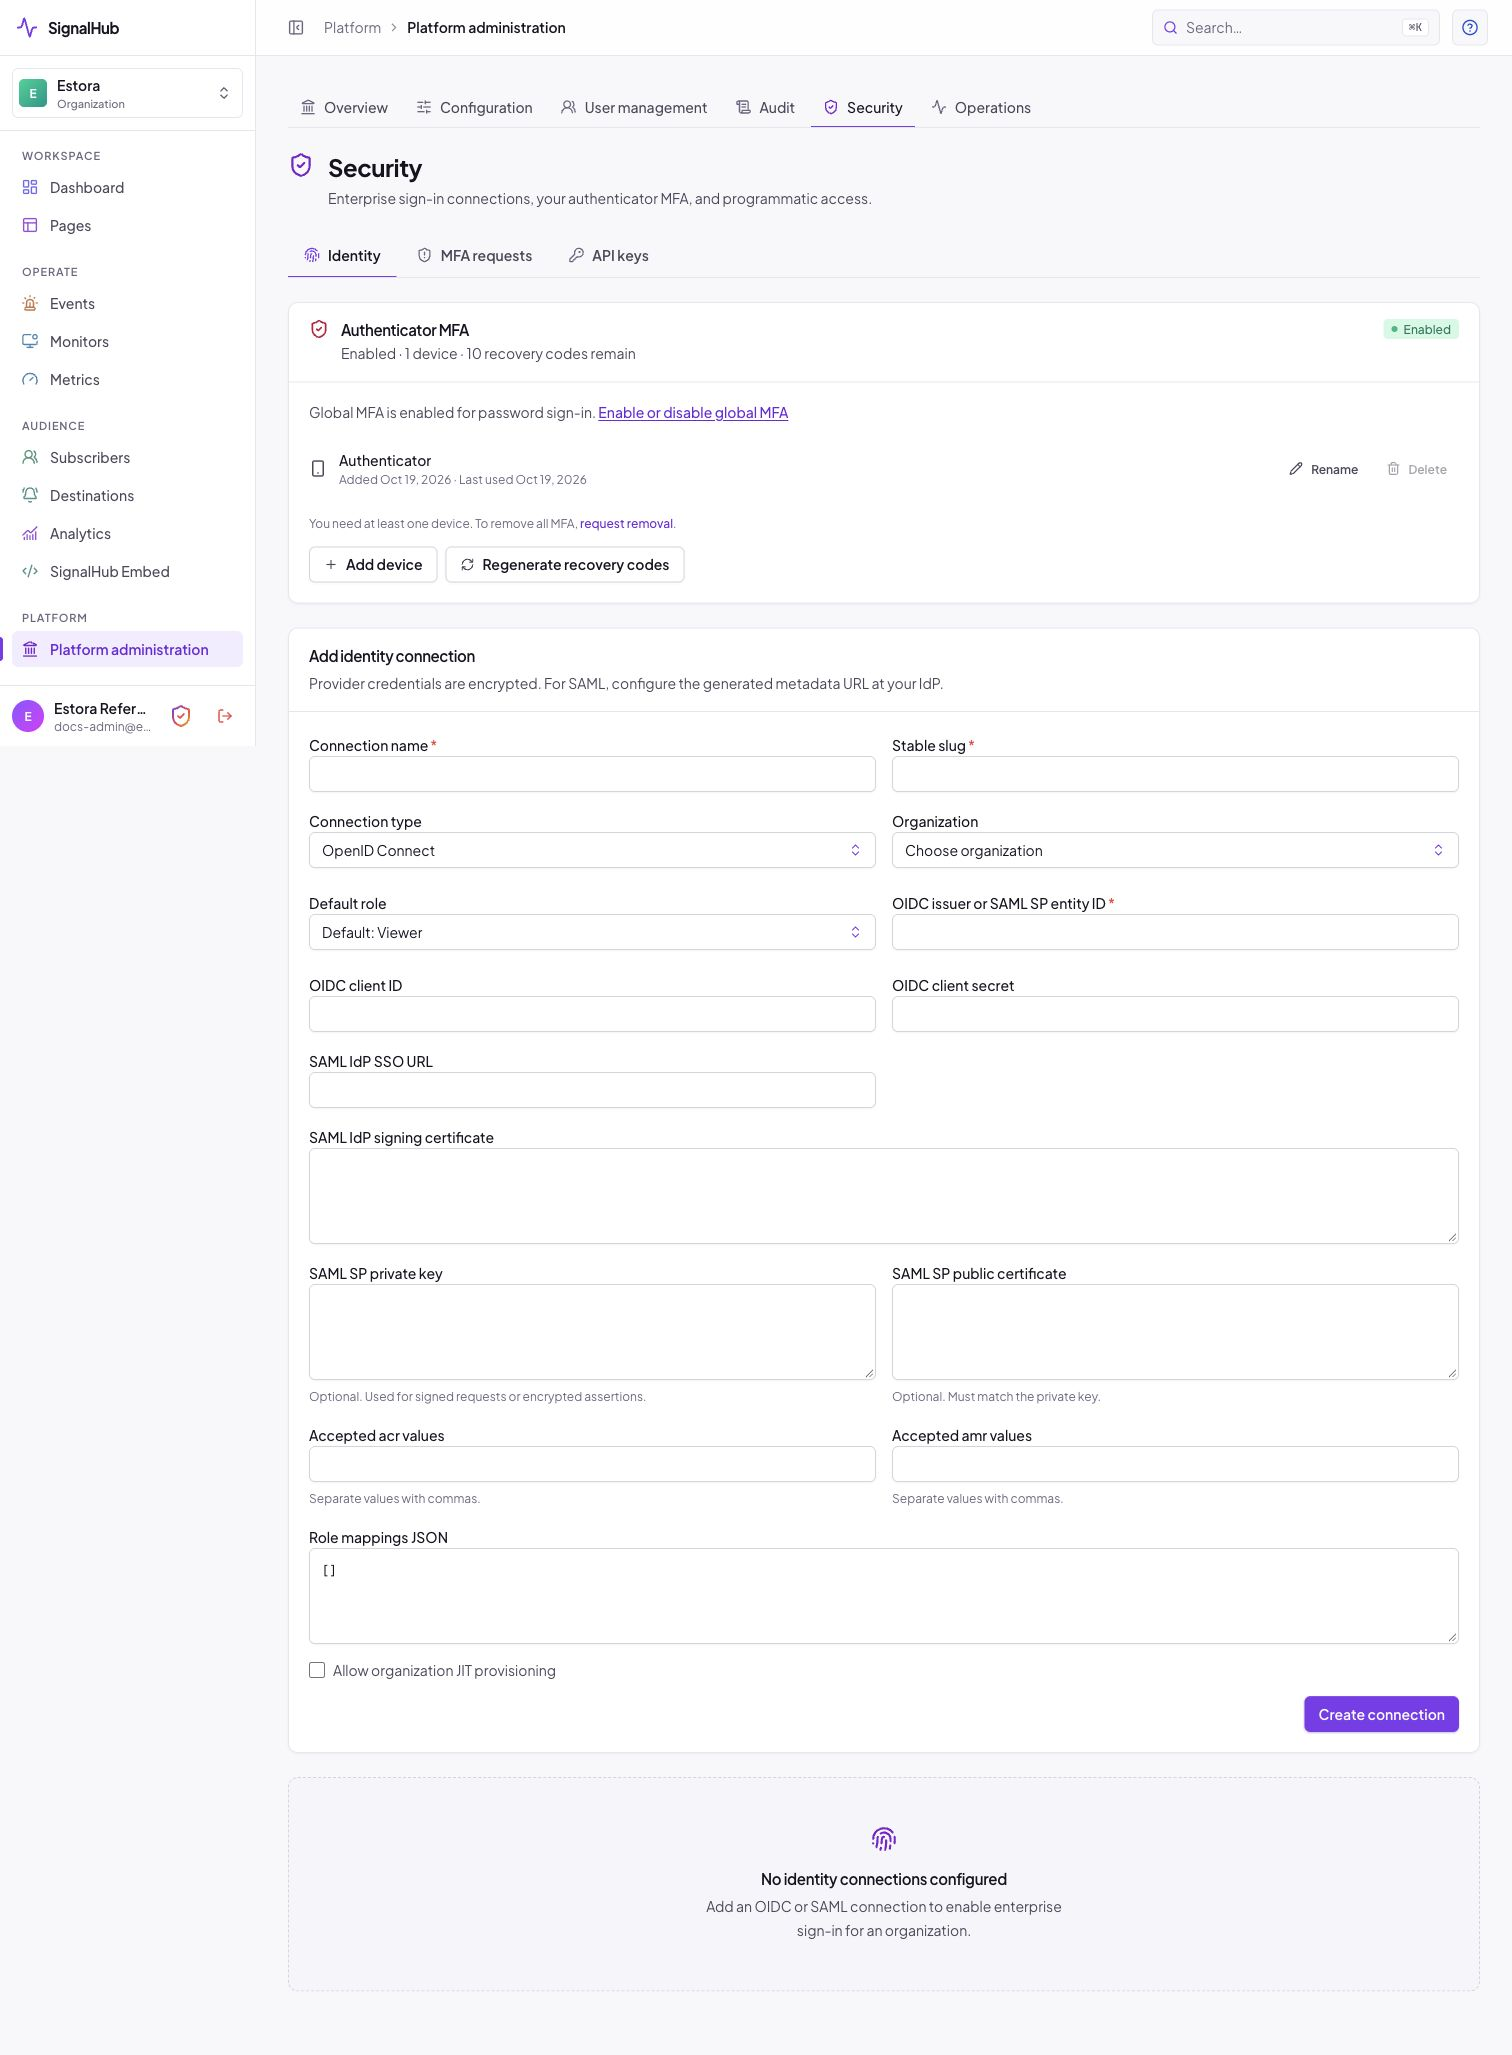
Task: Click the shield icon beside user profile
Action: [x=181, y=716]
